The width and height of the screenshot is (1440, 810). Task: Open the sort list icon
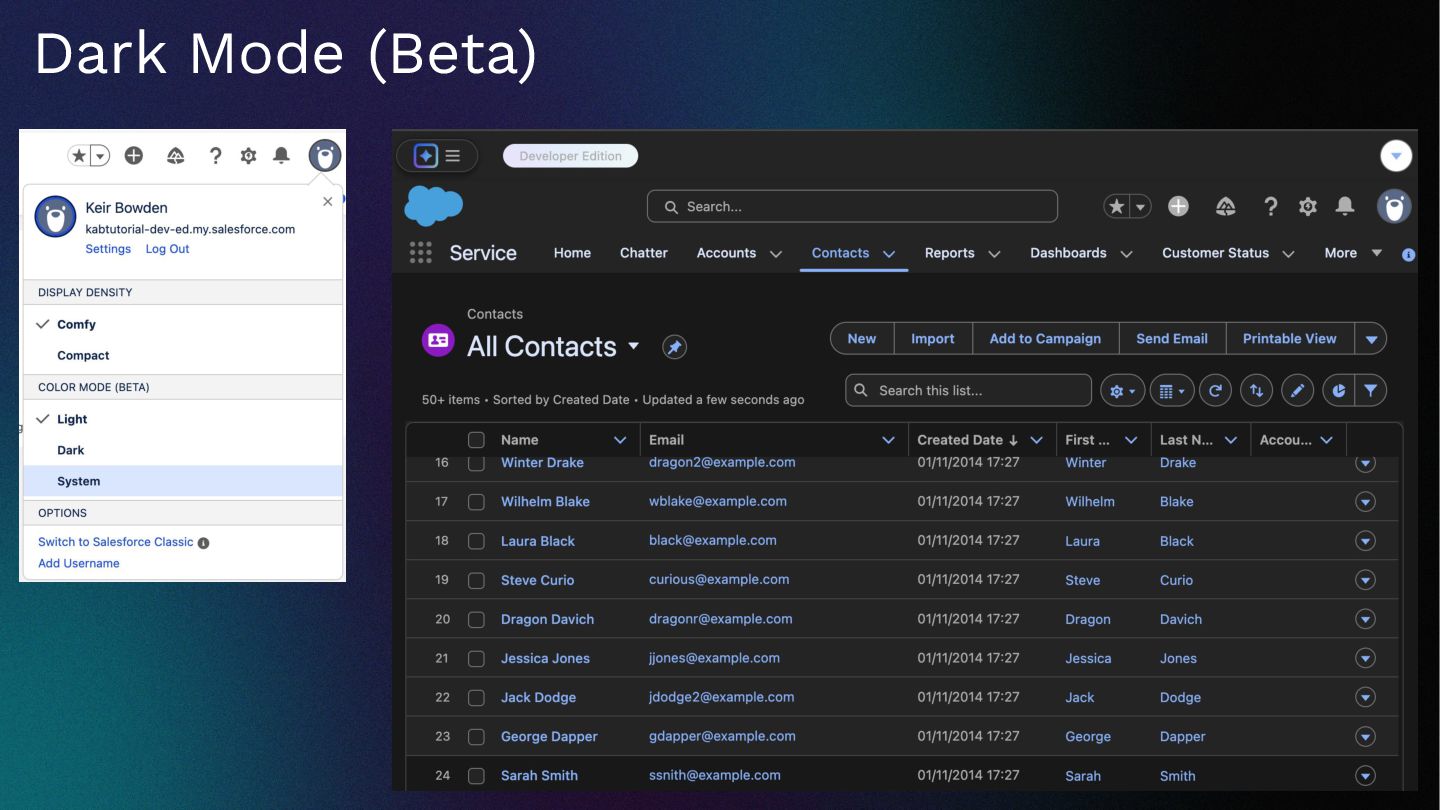pos(1256,390)
